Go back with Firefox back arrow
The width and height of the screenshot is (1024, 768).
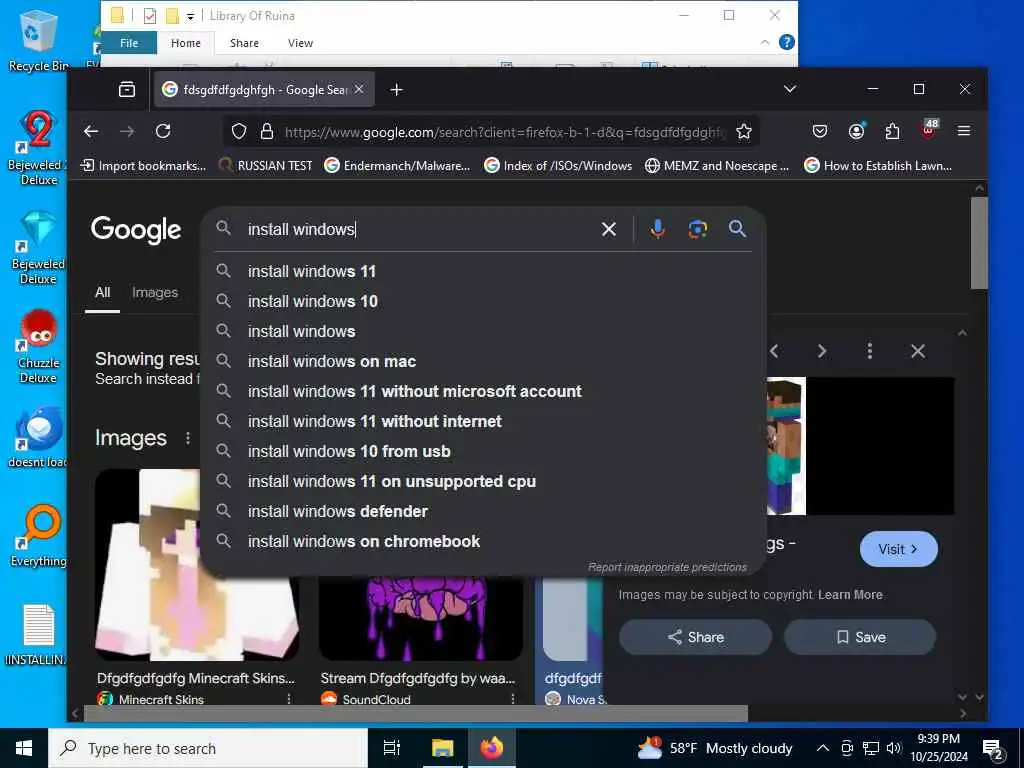click(x=91, y=131)
